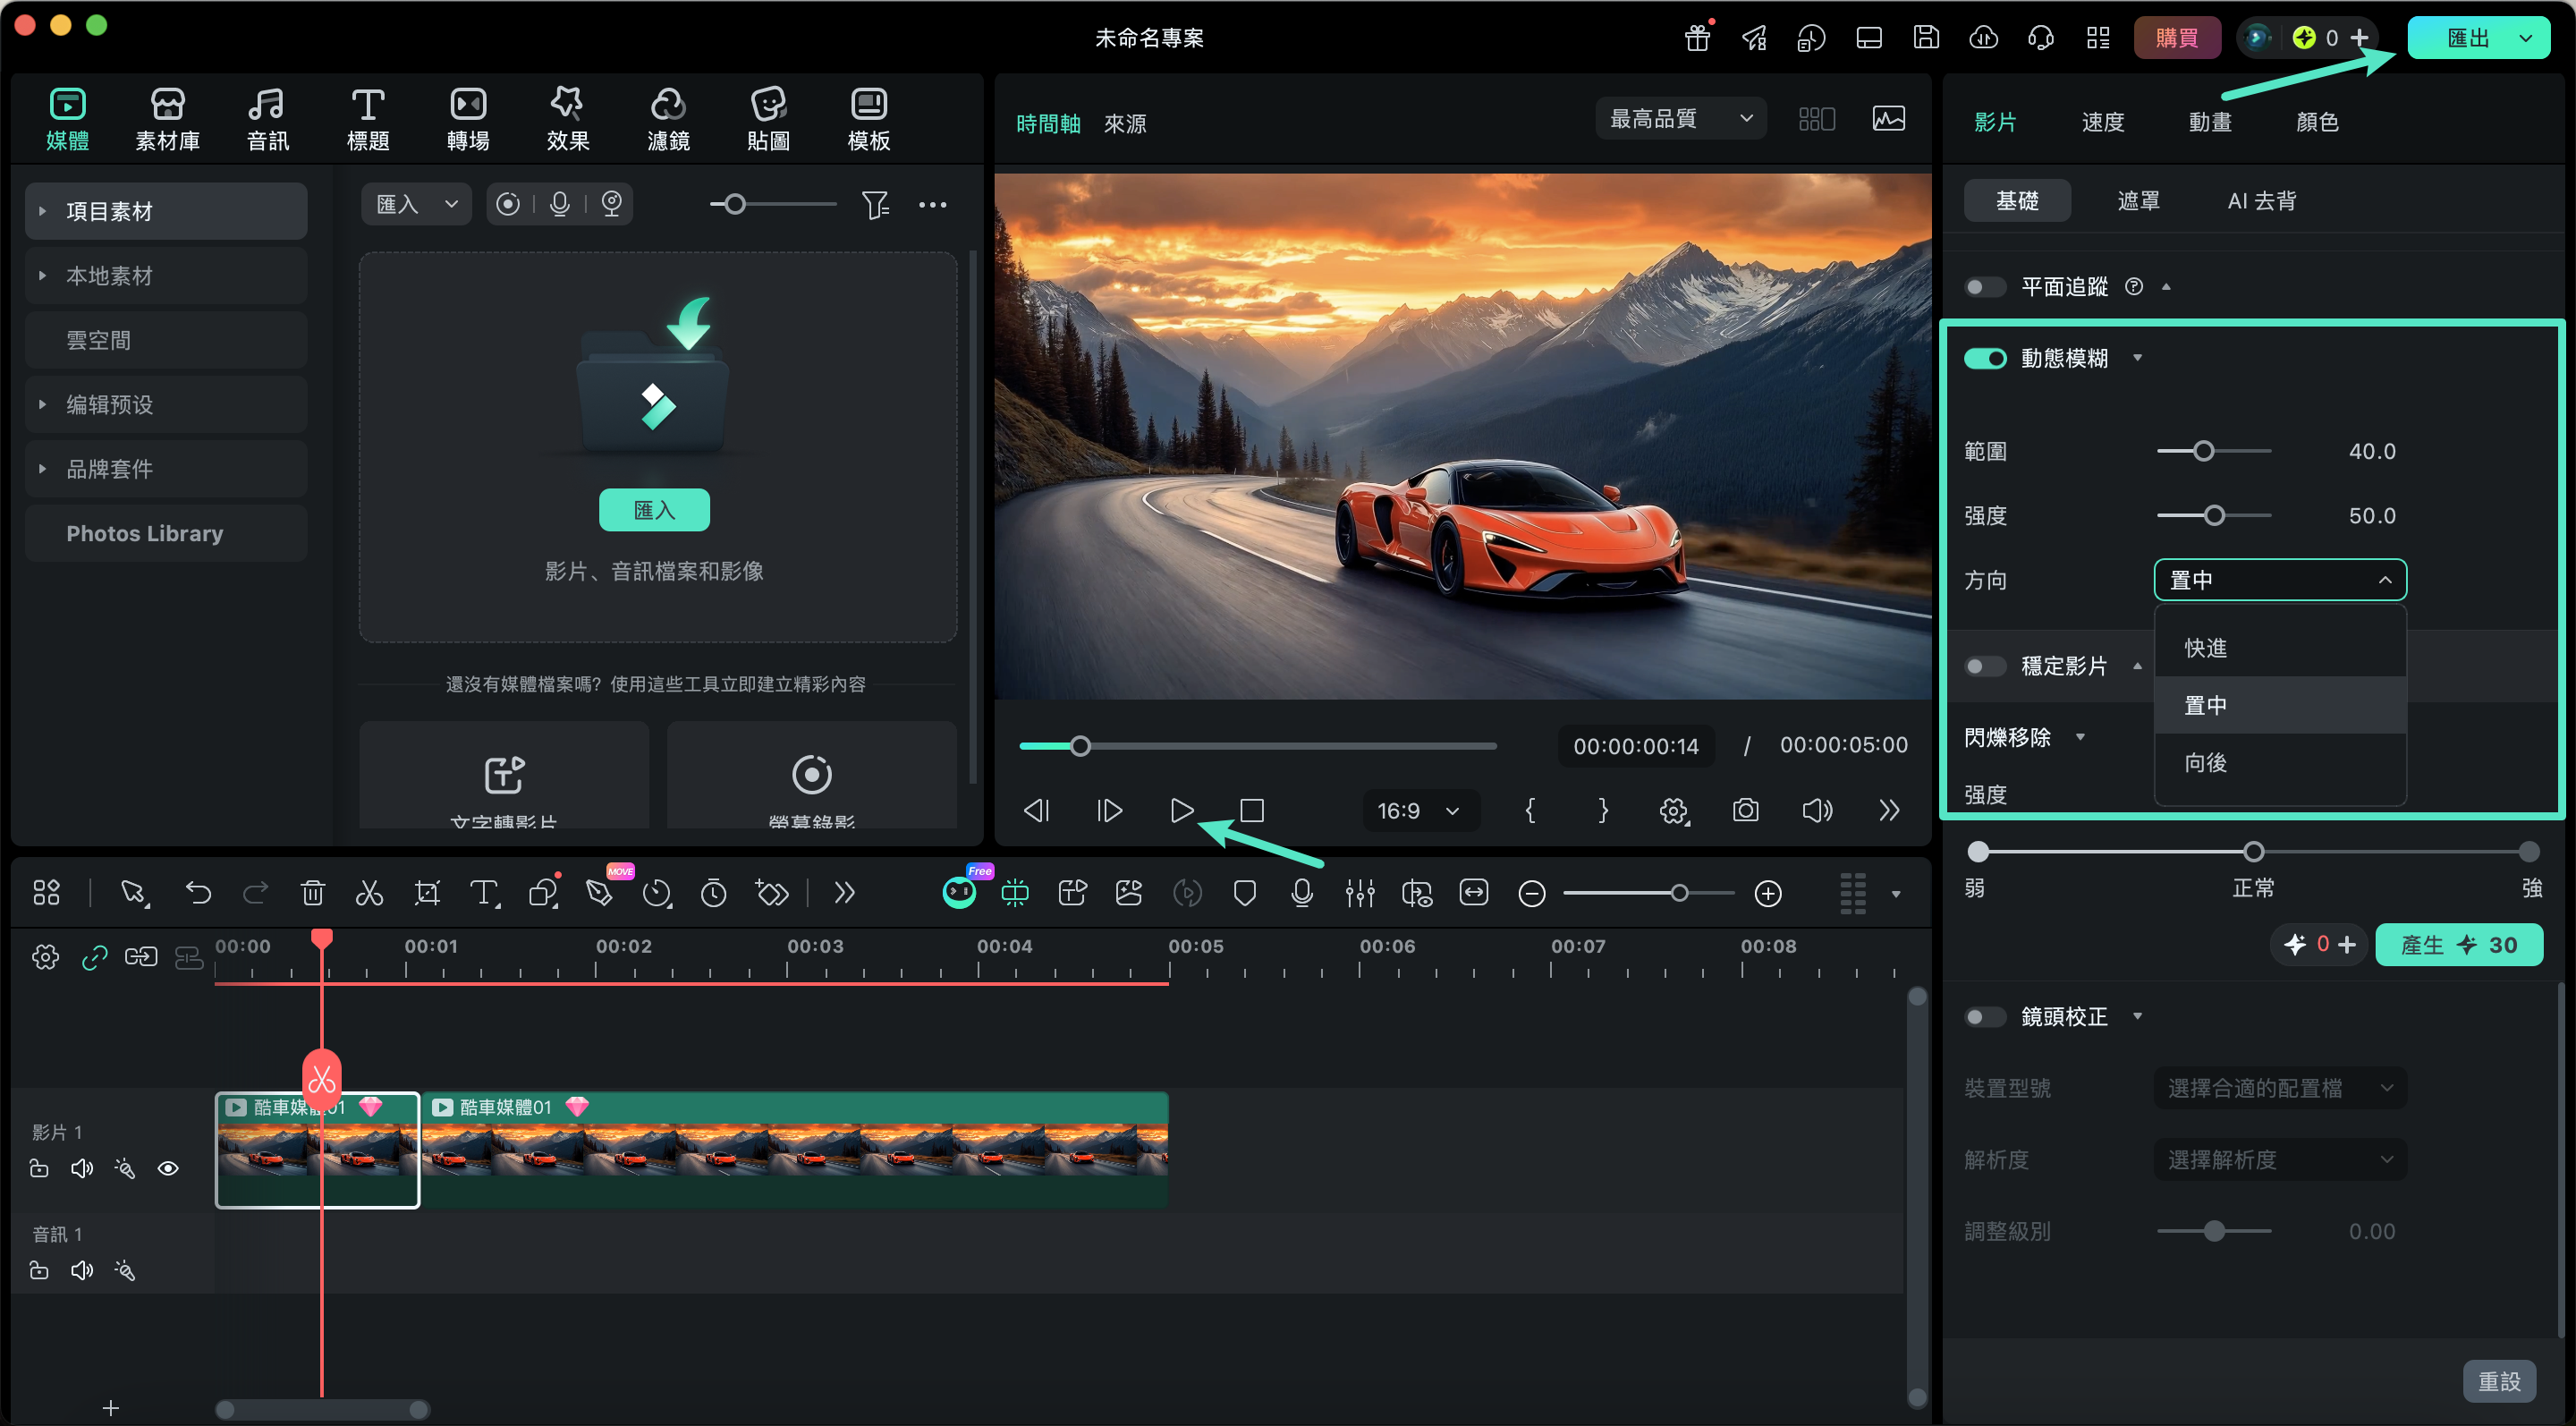Click the filter icon in media panel
The width and height of the screenshot is (2576, 1426).
[x=875, y=205]
